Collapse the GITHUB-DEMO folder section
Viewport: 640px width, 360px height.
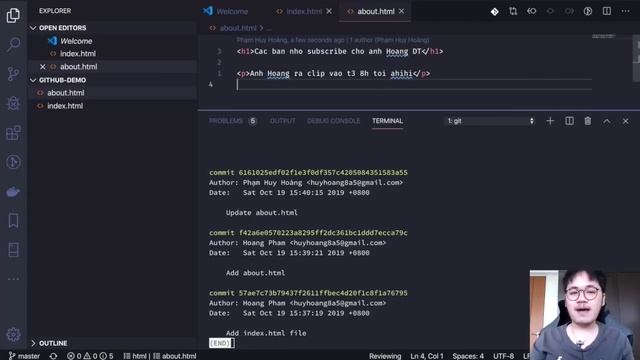tap(33, 80)
